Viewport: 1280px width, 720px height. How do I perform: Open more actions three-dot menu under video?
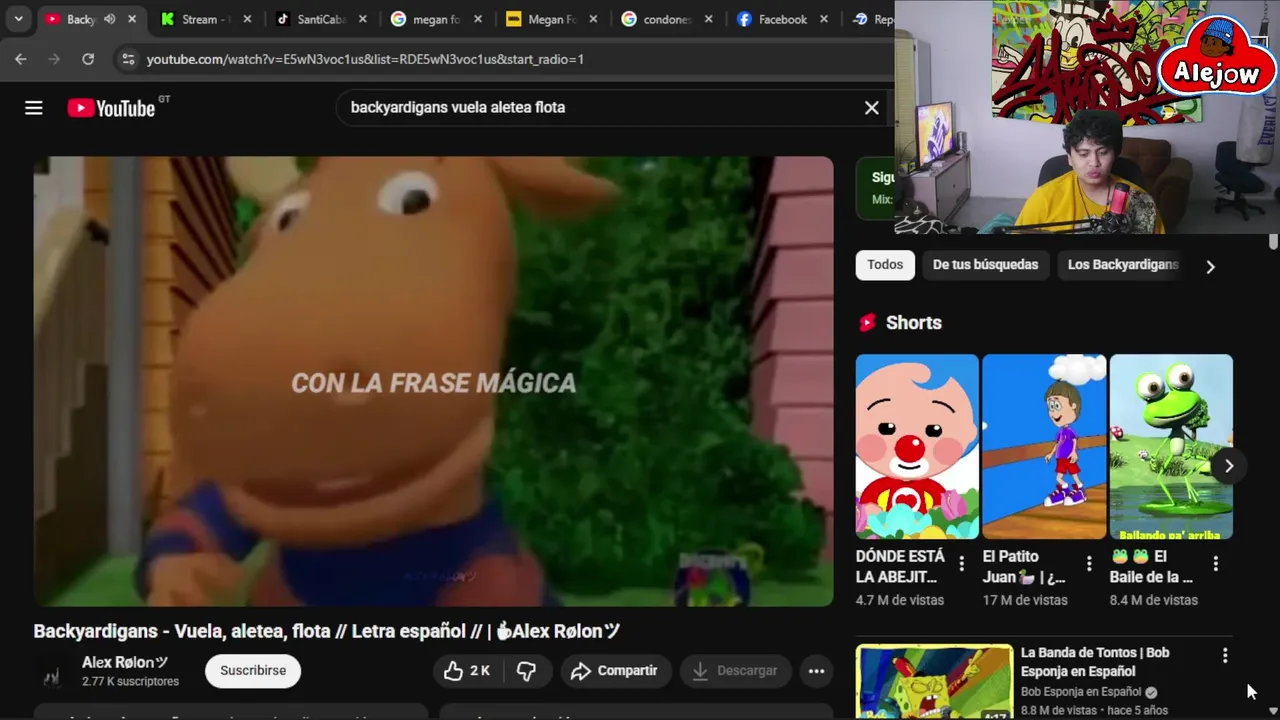pyautogui.click(x=816, y=671)
